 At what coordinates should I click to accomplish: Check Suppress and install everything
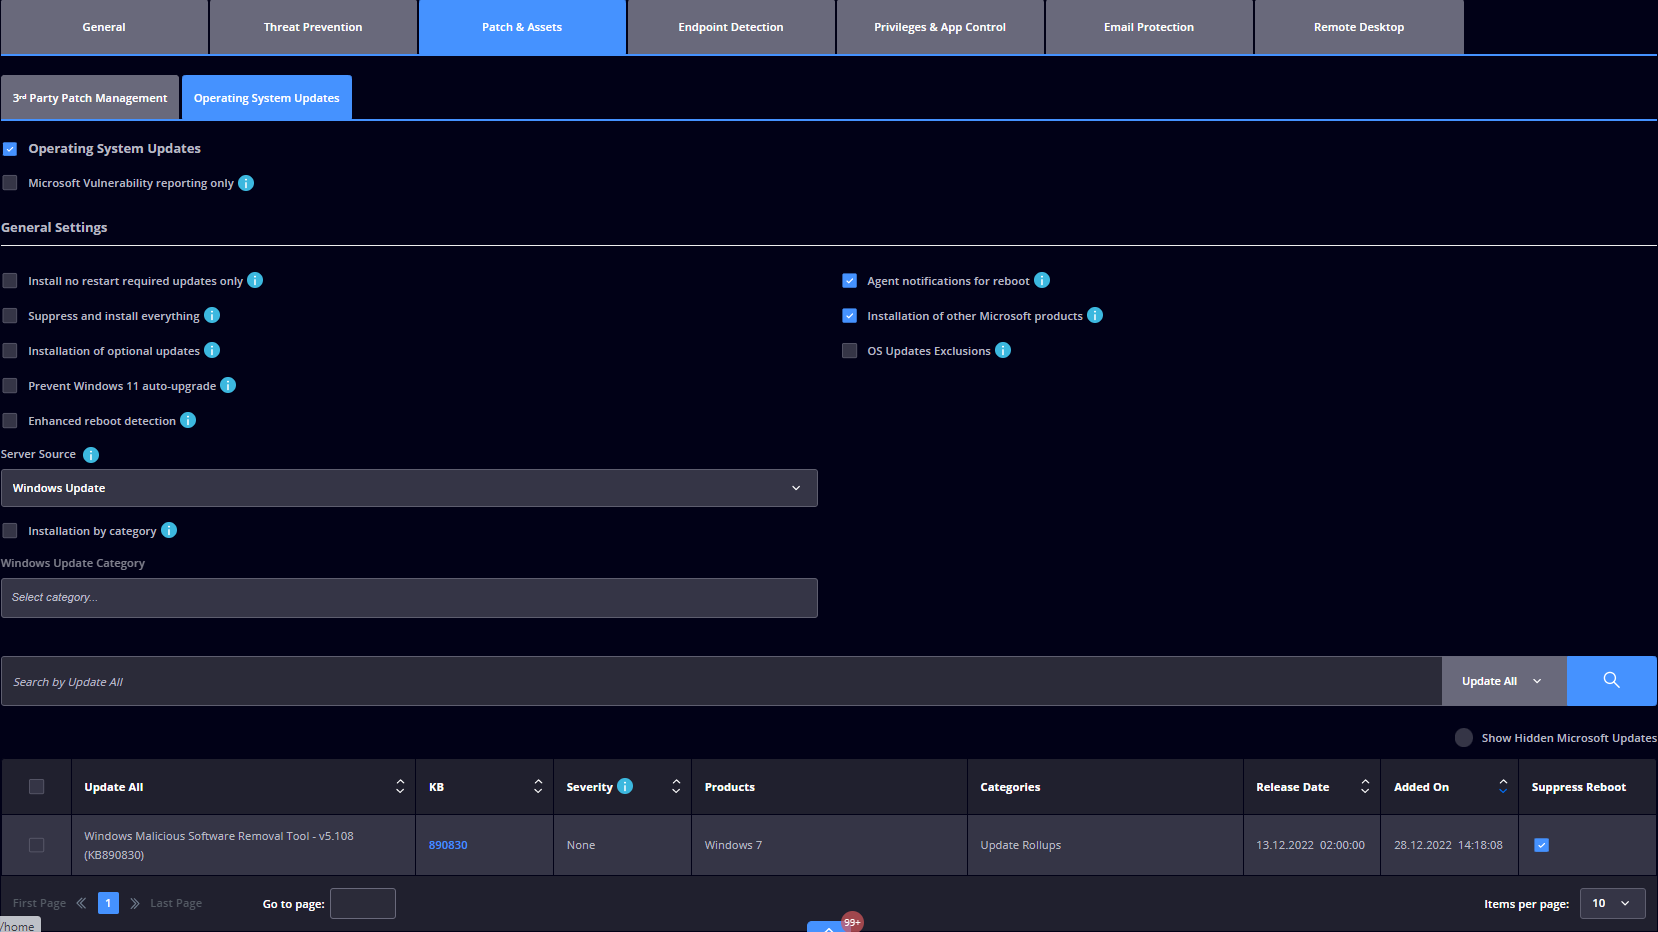pyautogui.click(x=10, y=316)
